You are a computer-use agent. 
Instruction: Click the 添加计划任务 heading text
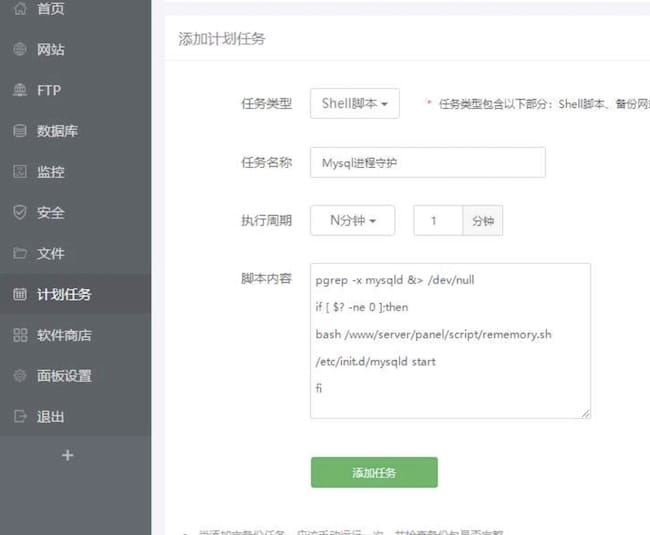click(x=222, y=39)
